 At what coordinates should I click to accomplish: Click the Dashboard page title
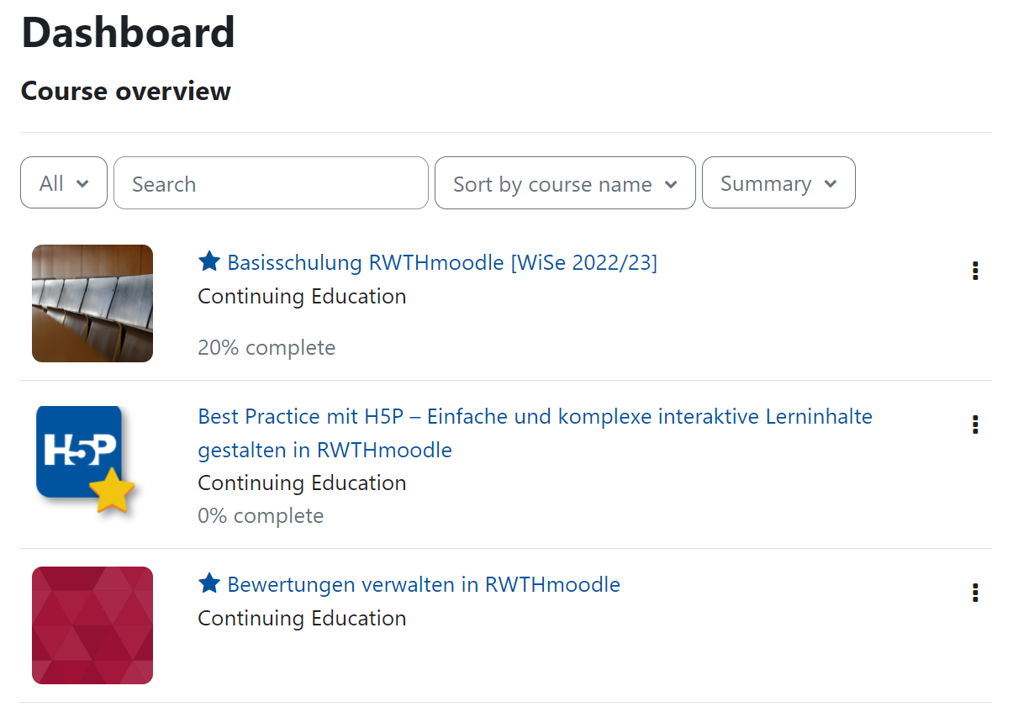128,33
